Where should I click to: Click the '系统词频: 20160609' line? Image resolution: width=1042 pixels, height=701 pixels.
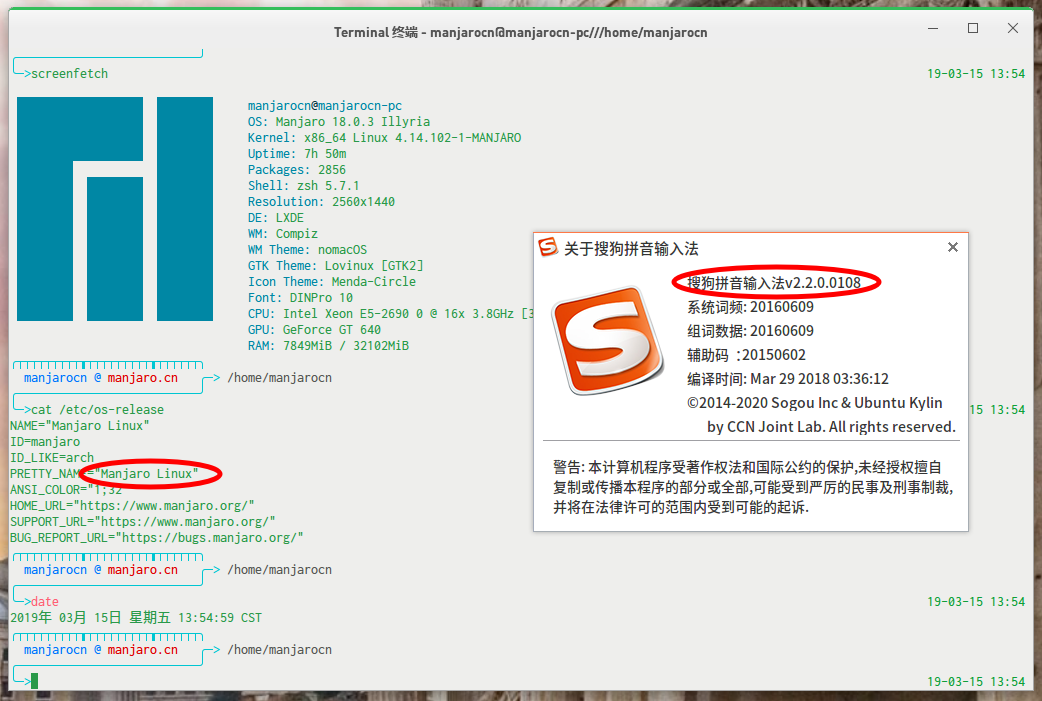(750, 306)
